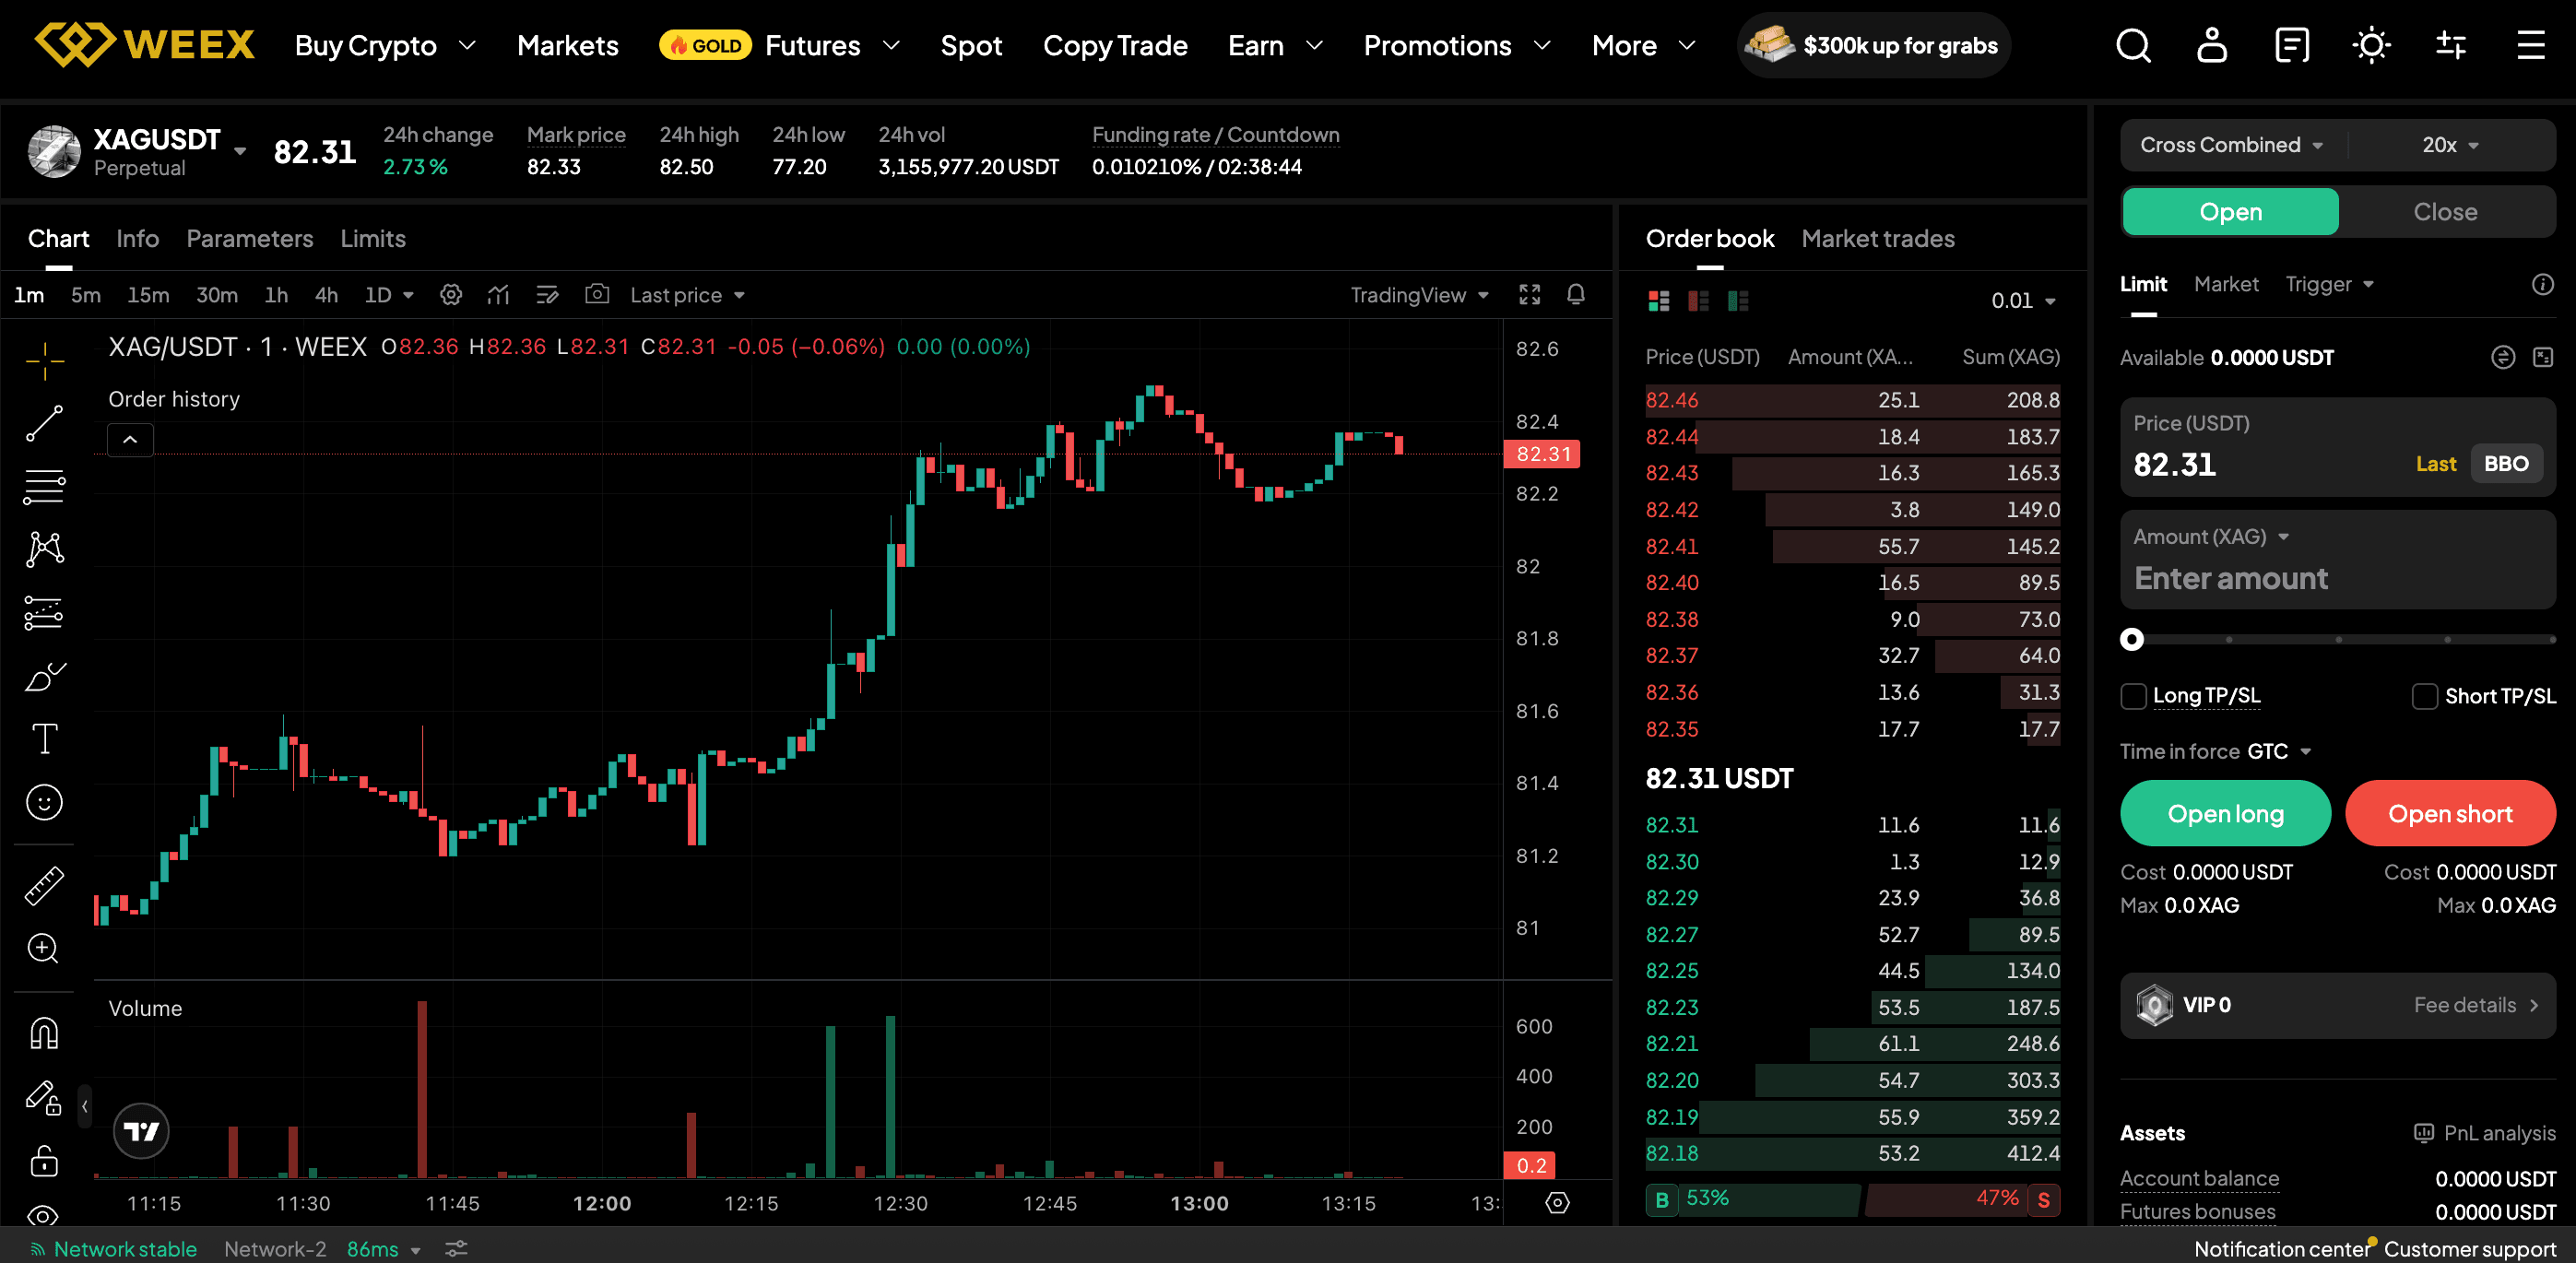Show bids-only order book view

pyautogui.click(x=1738, y=300)
